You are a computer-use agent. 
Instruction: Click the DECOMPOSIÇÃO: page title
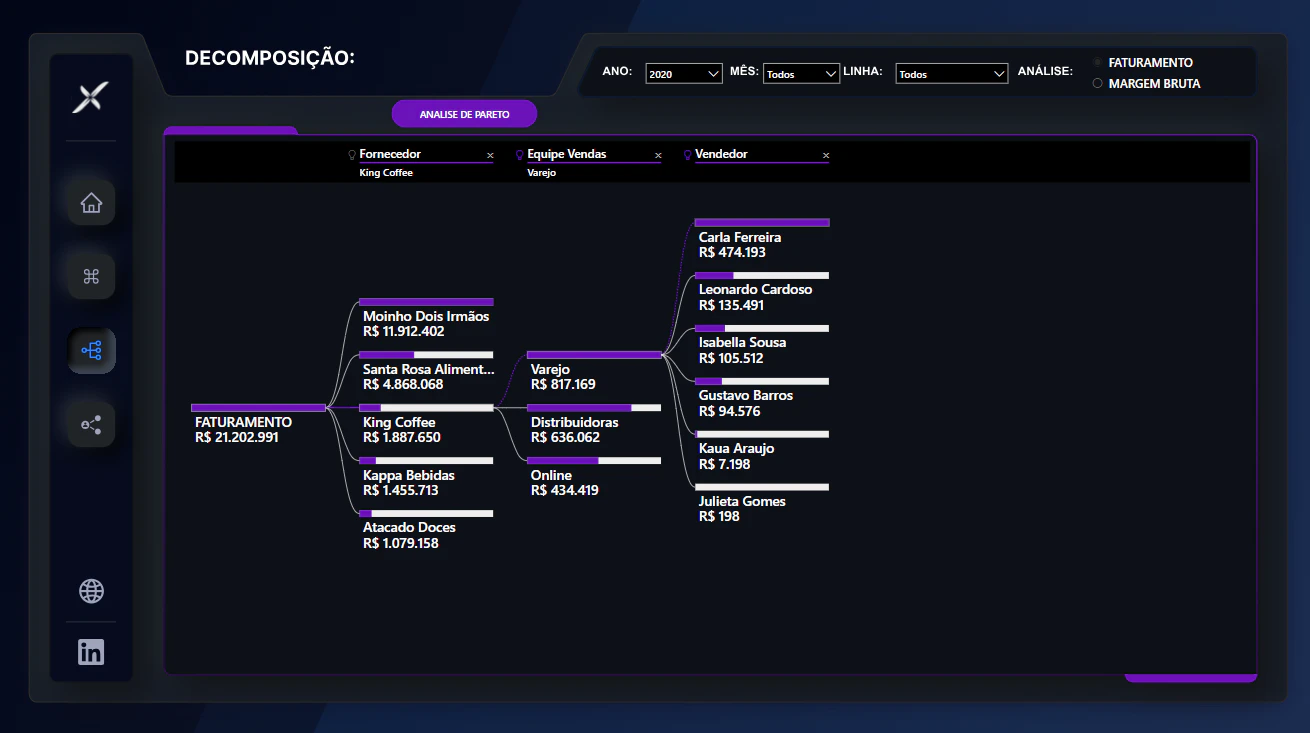[x=270, y=59]
